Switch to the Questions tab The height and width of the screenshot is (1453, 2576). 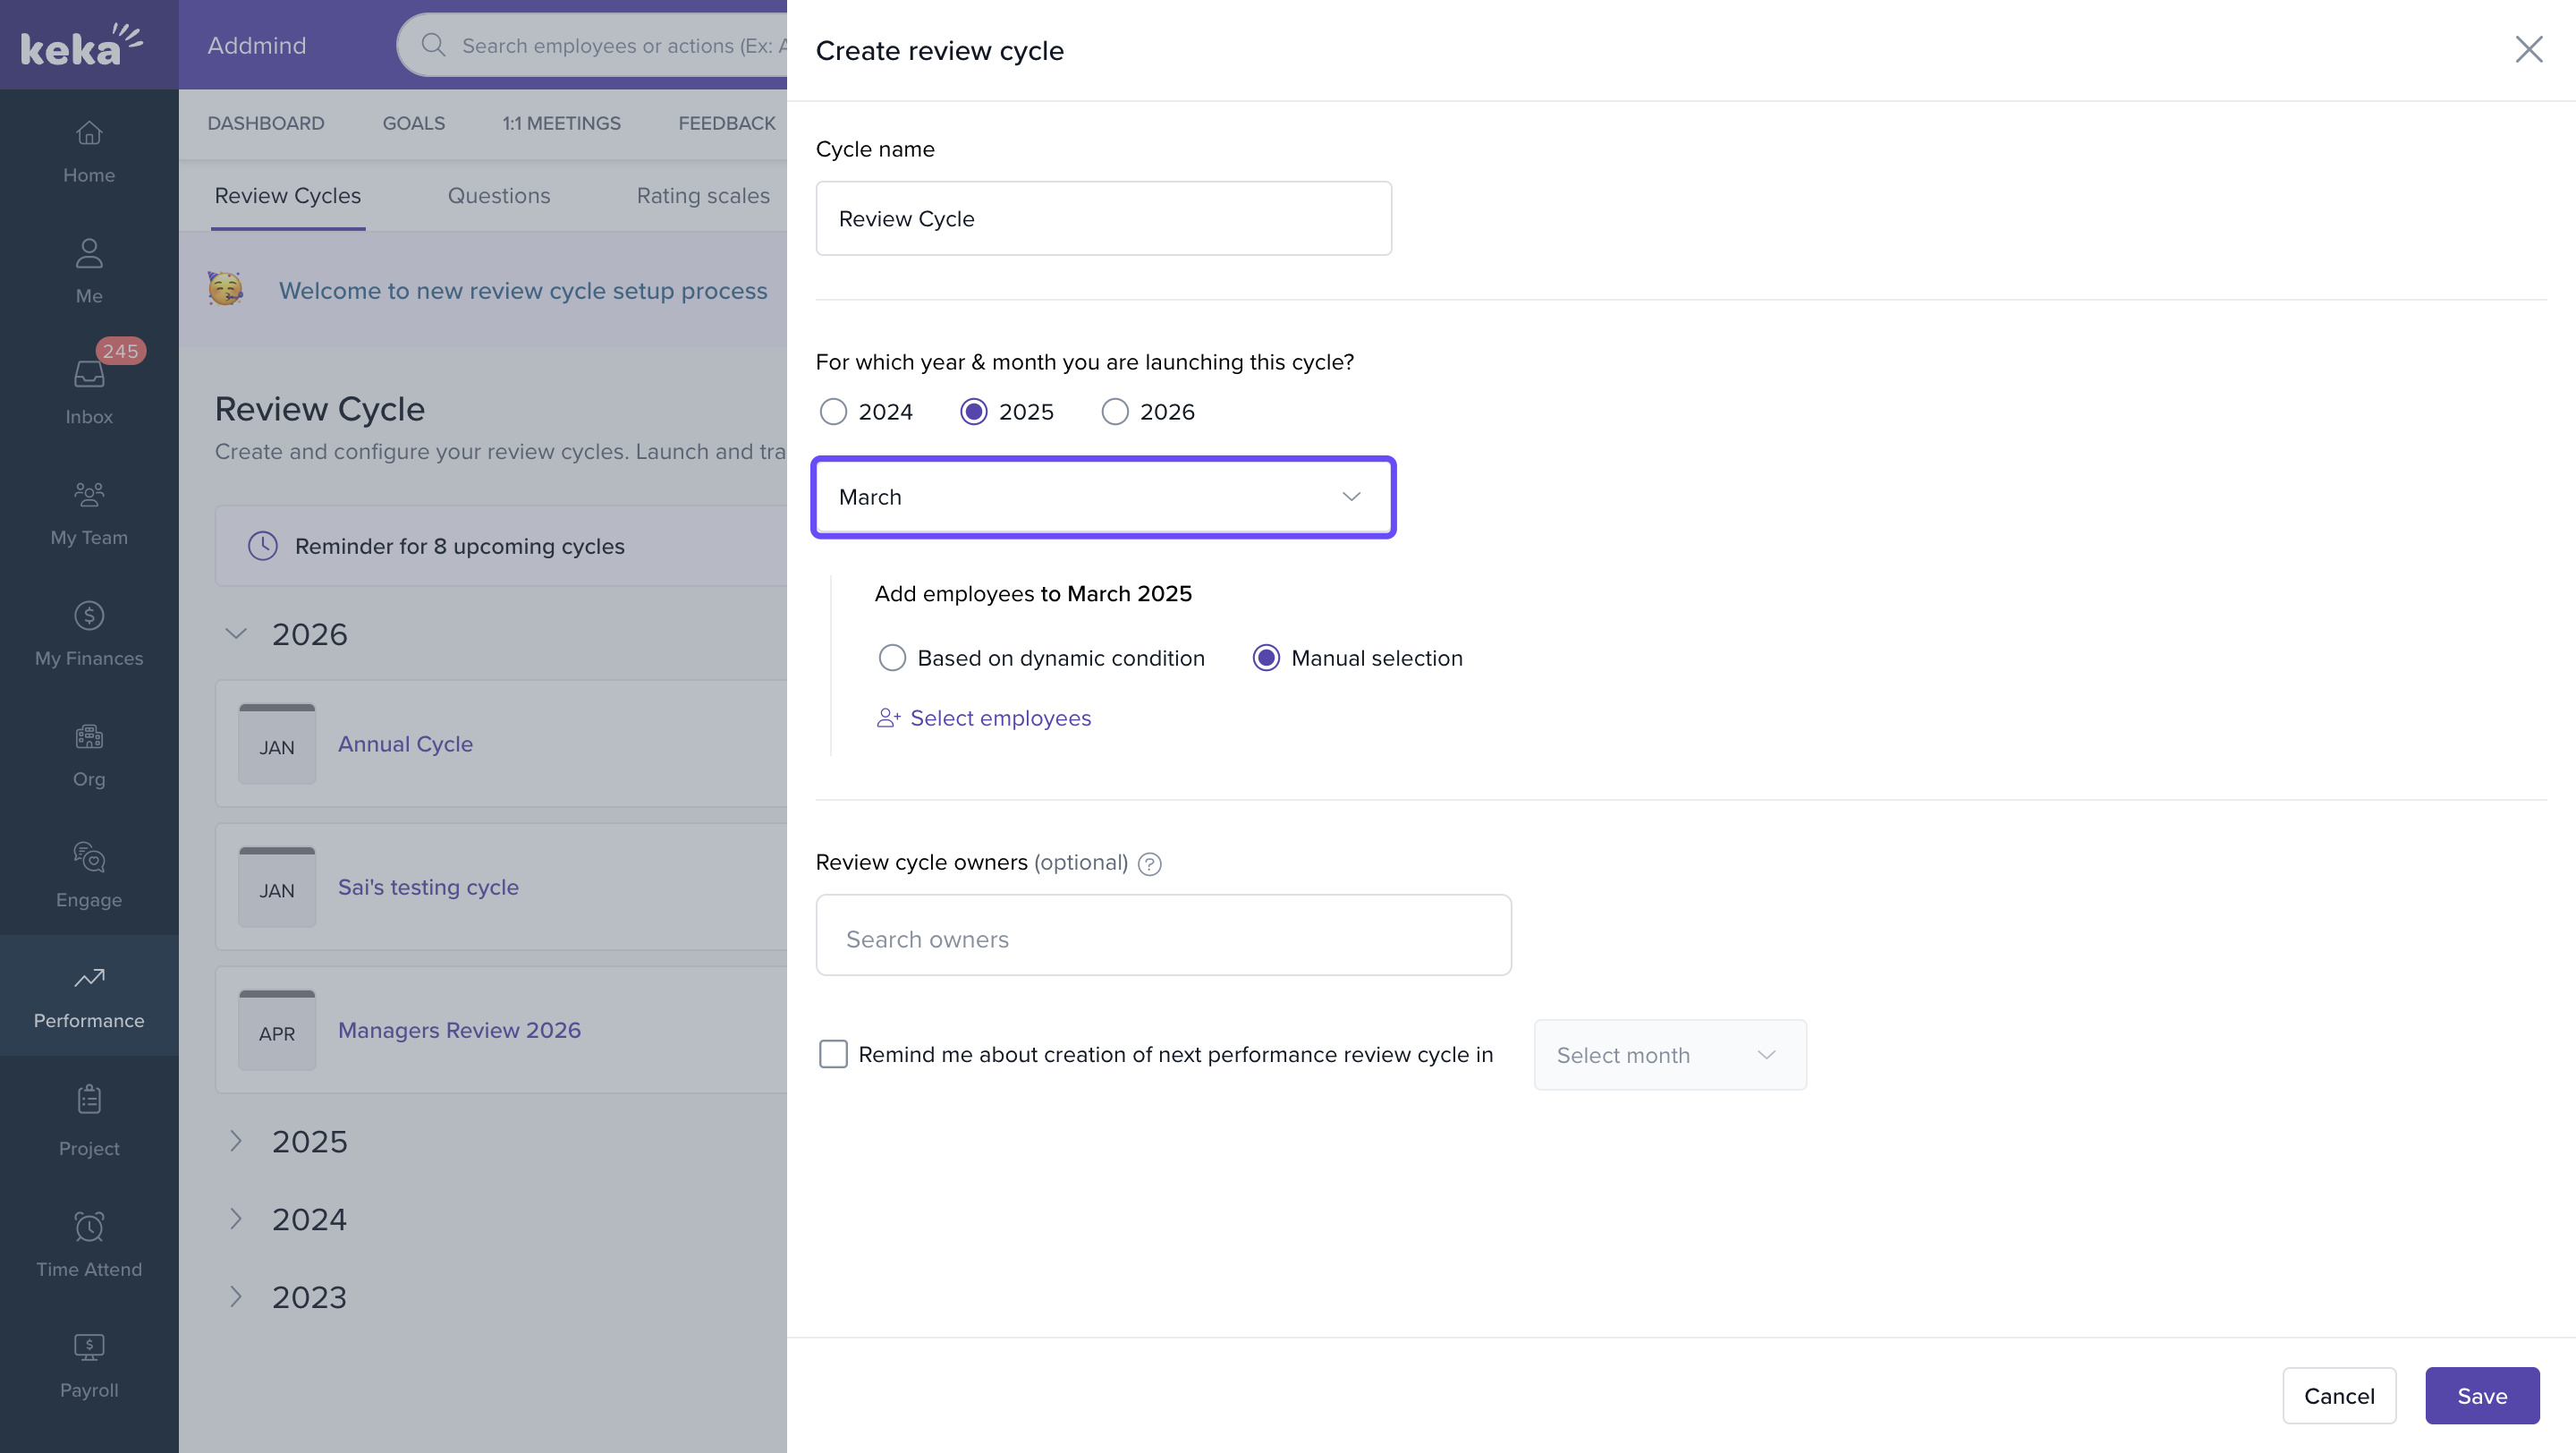click(x=498, y=196)
